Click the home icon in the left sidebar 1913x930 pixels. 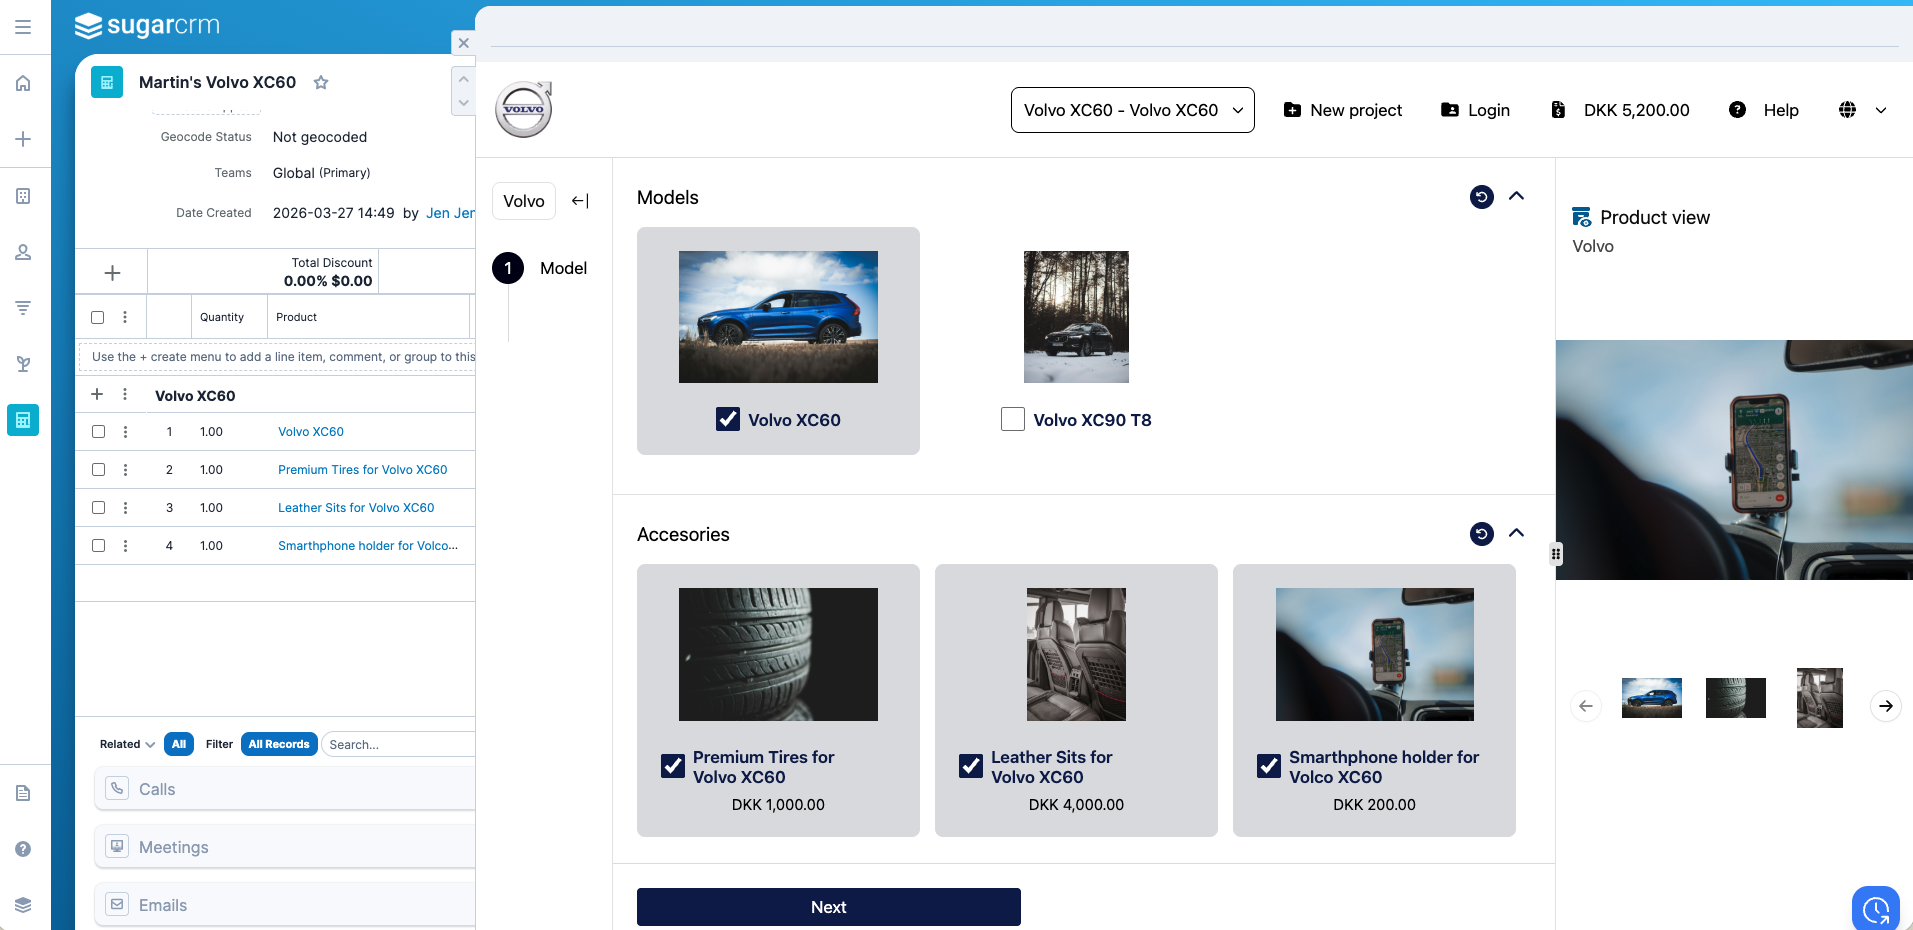(23, 83)
